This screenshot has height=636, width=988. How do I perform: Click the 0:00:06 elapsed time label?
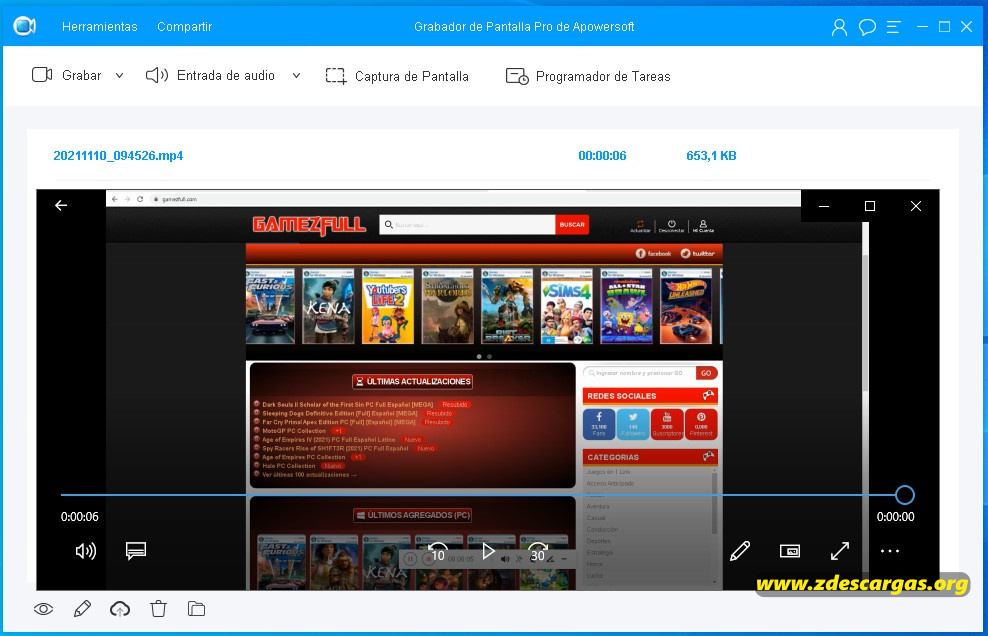80,517
